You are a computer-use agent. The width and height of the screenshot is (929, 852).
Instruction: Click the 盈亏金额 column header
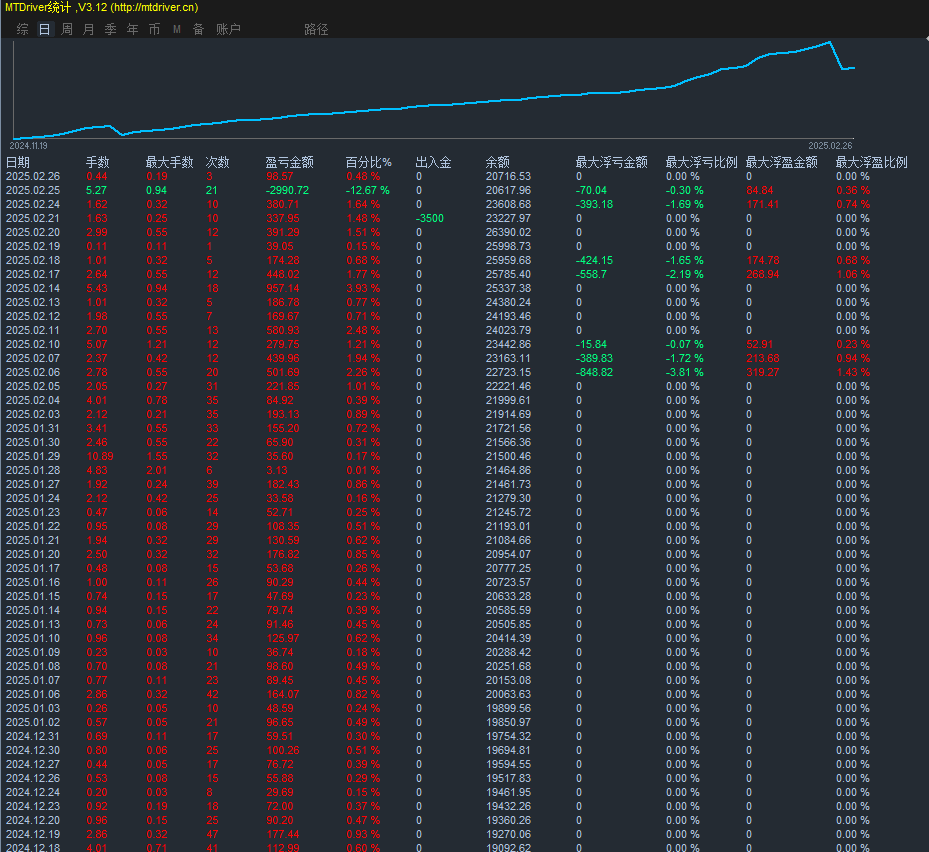pyautogui.click(x=289, y=162)
